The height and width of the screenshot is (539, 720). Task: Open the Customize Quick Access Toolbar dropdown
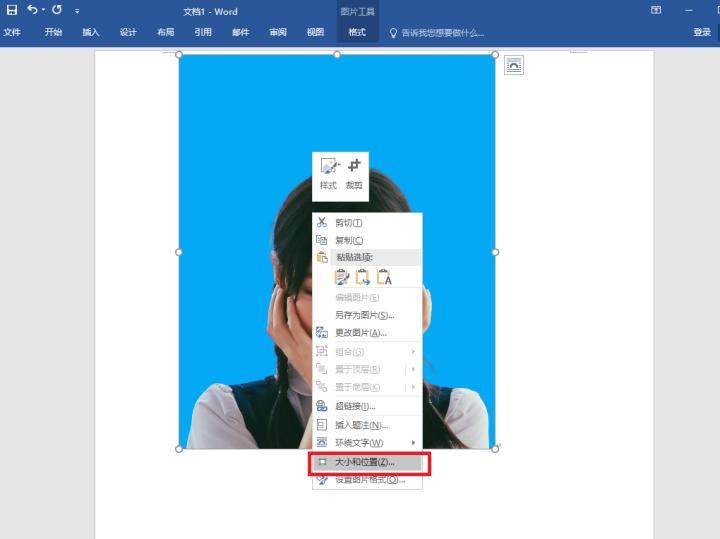77,11
